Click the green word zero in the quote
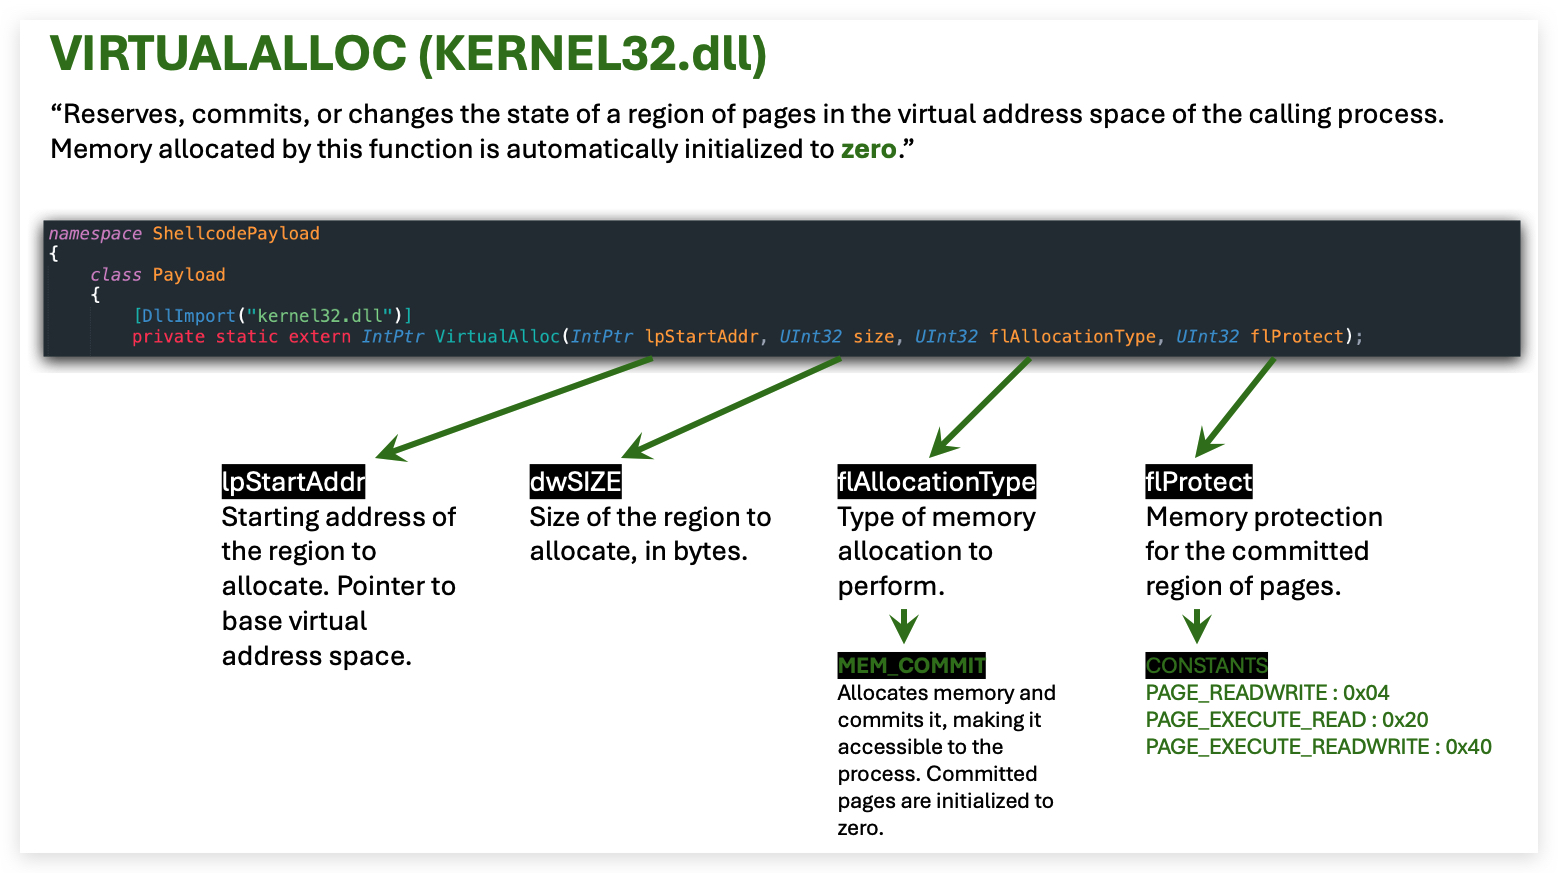Screen dimensions: 1558x873 (868, 149)
